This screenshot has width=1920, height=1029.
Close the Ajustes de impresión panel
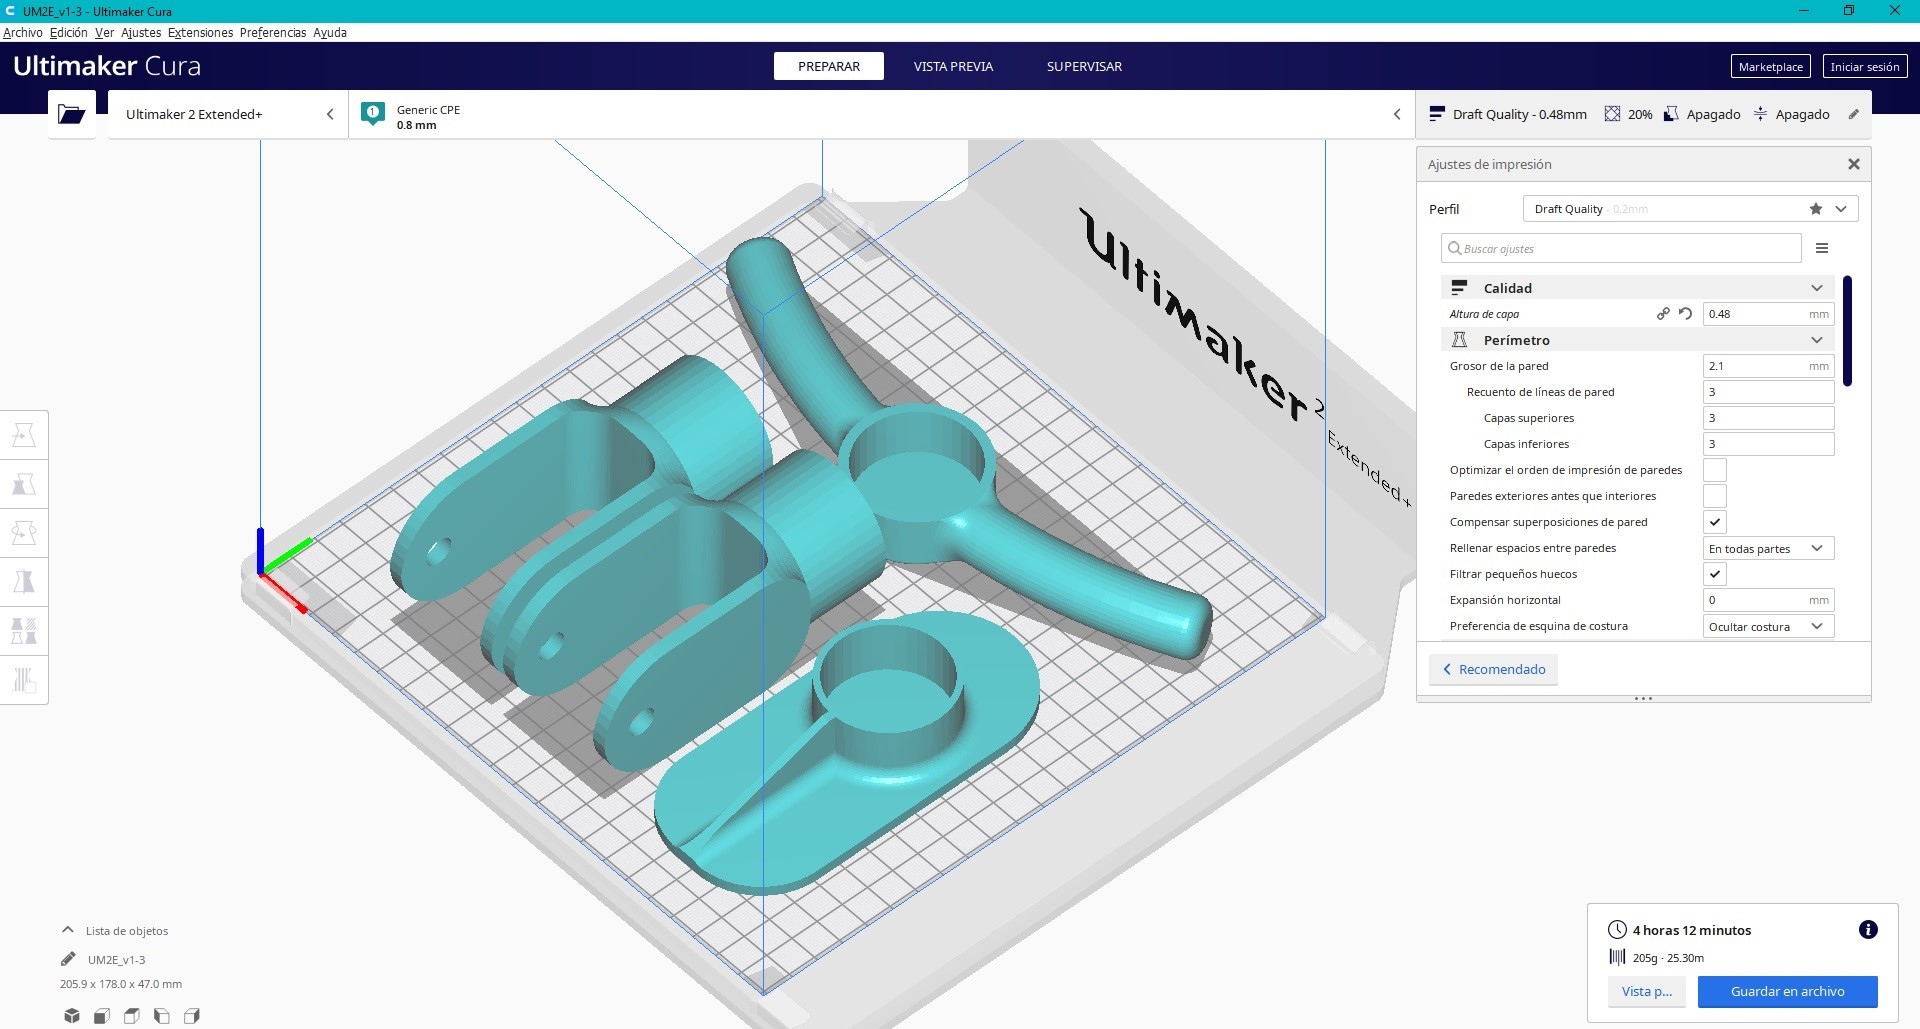click(1854, 164)
